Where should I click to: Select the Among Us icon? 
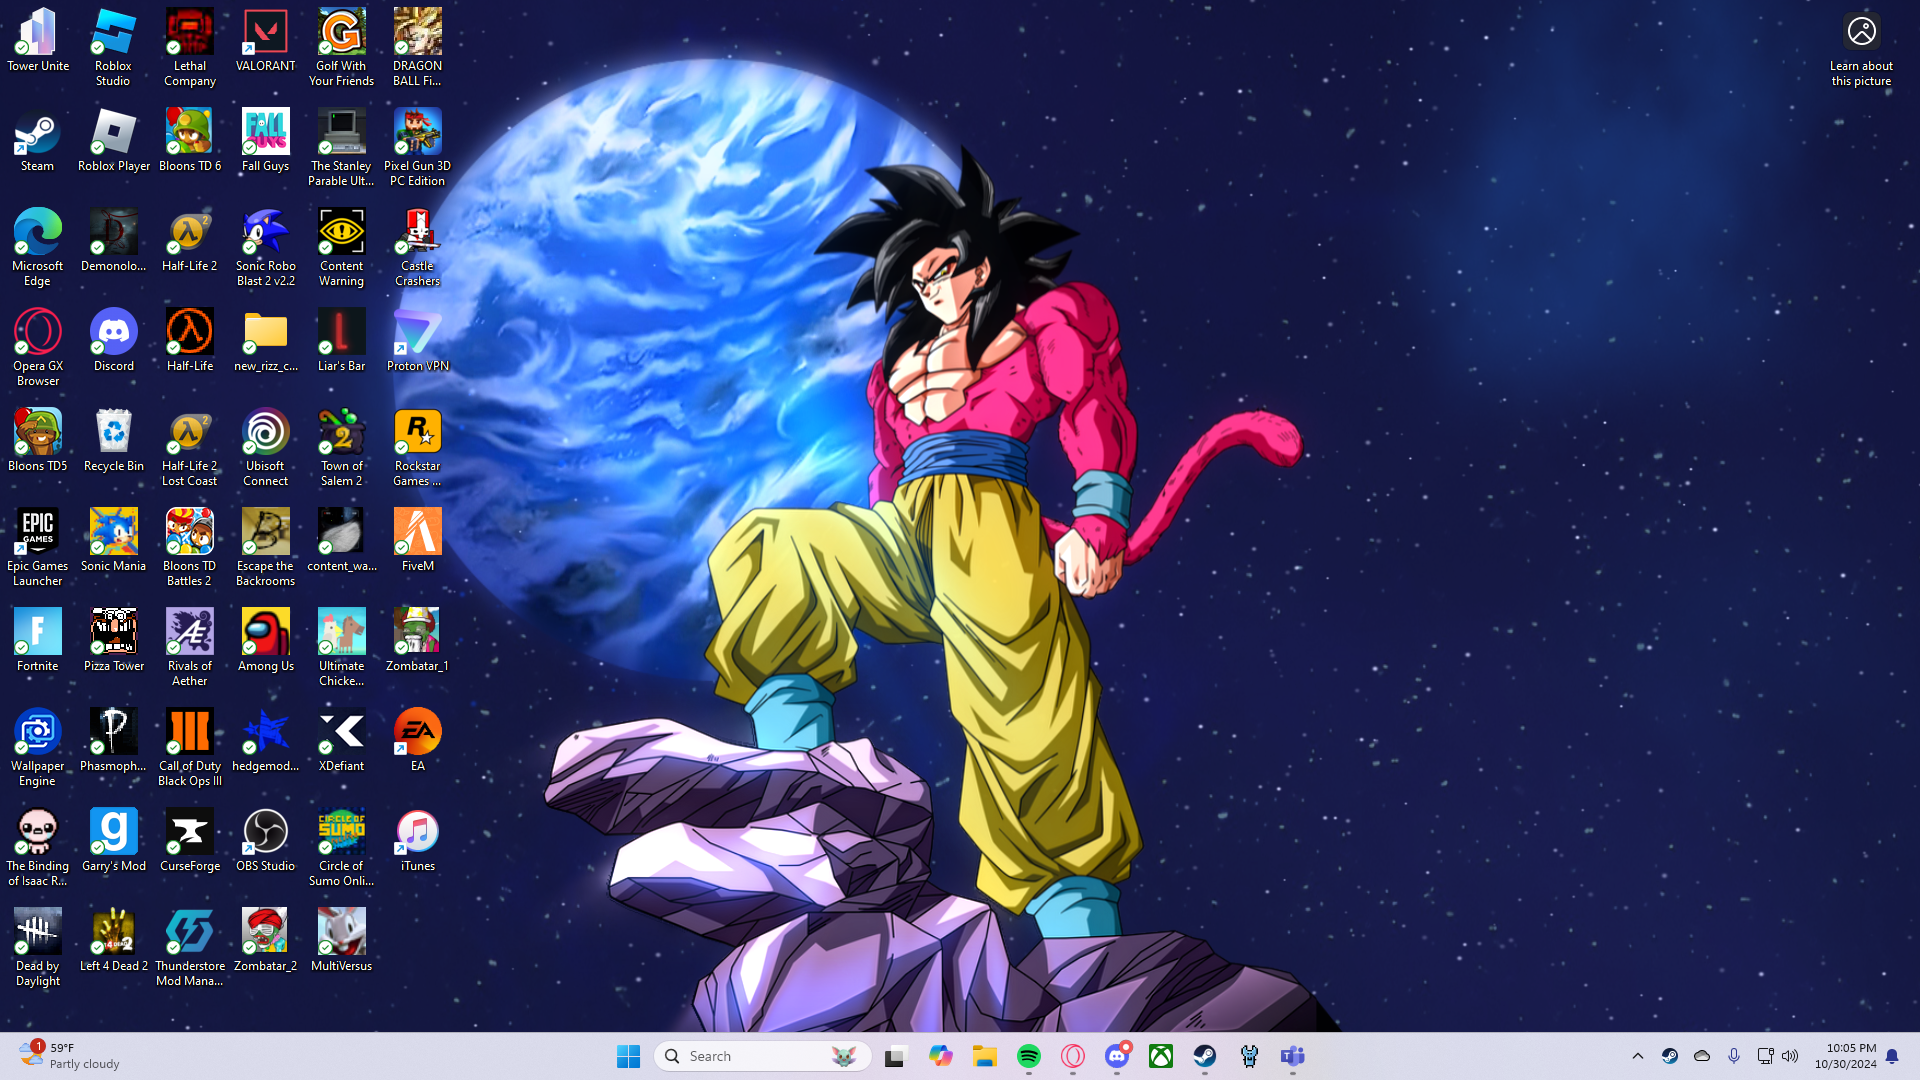point(266,641)
